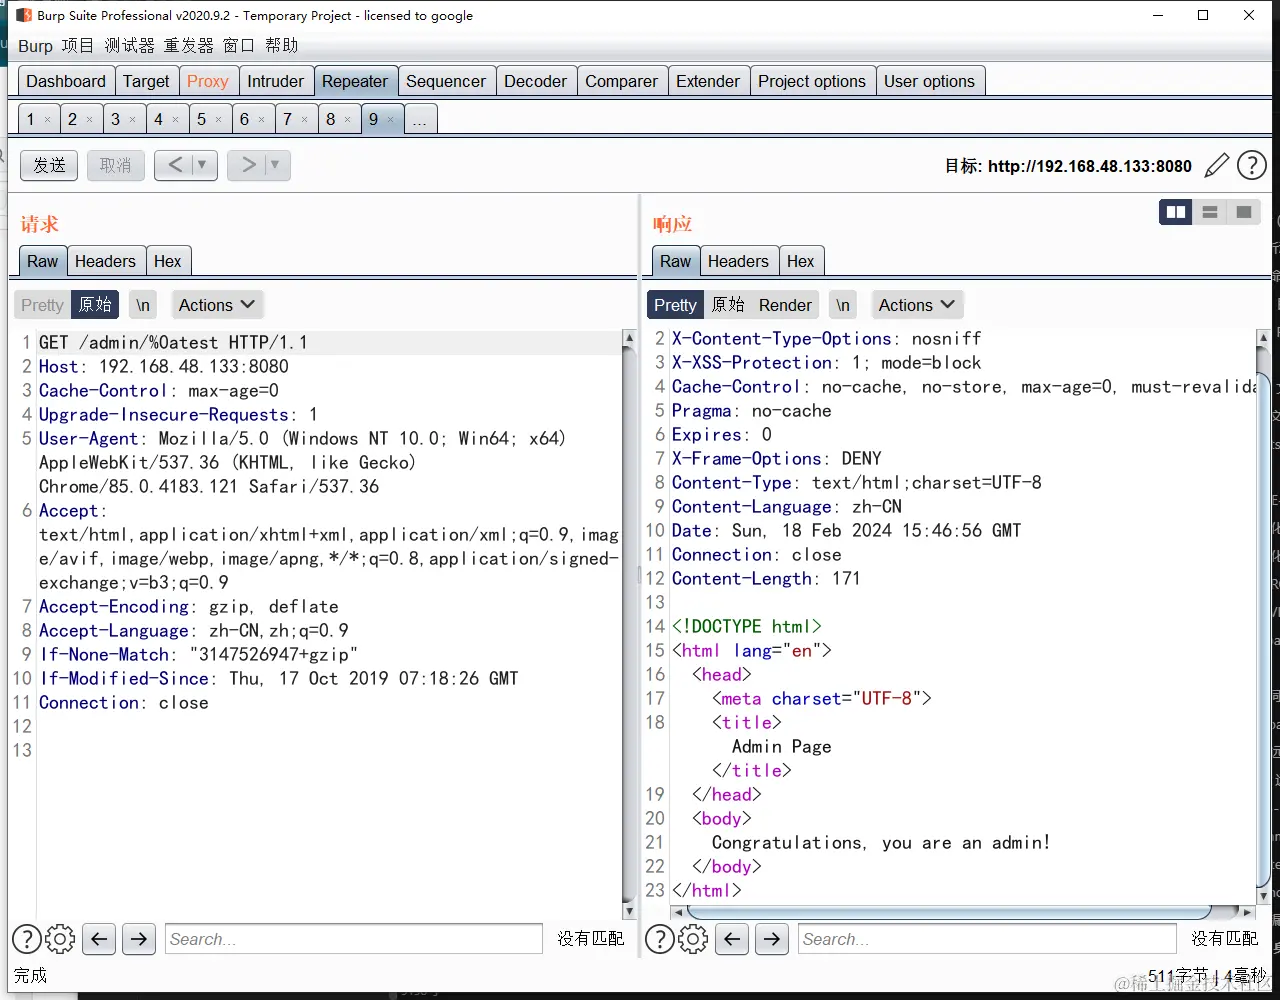Select side-by-side layout view icon
1280x1000 pixels.
[1176, 212]
